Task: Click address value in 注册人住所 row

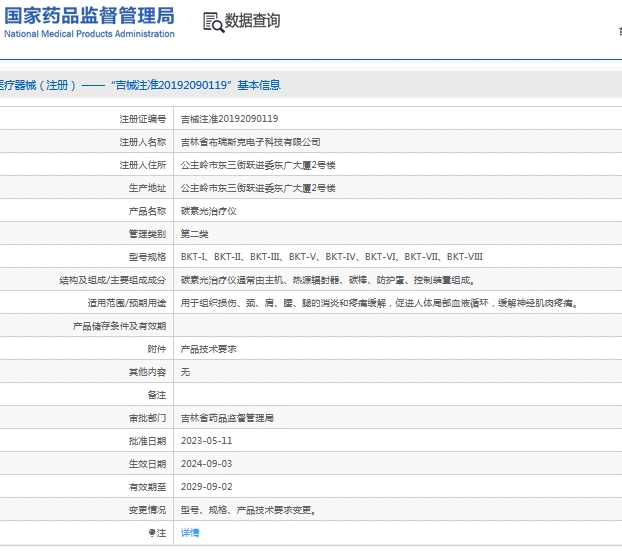Action: [x=258, y=165]
